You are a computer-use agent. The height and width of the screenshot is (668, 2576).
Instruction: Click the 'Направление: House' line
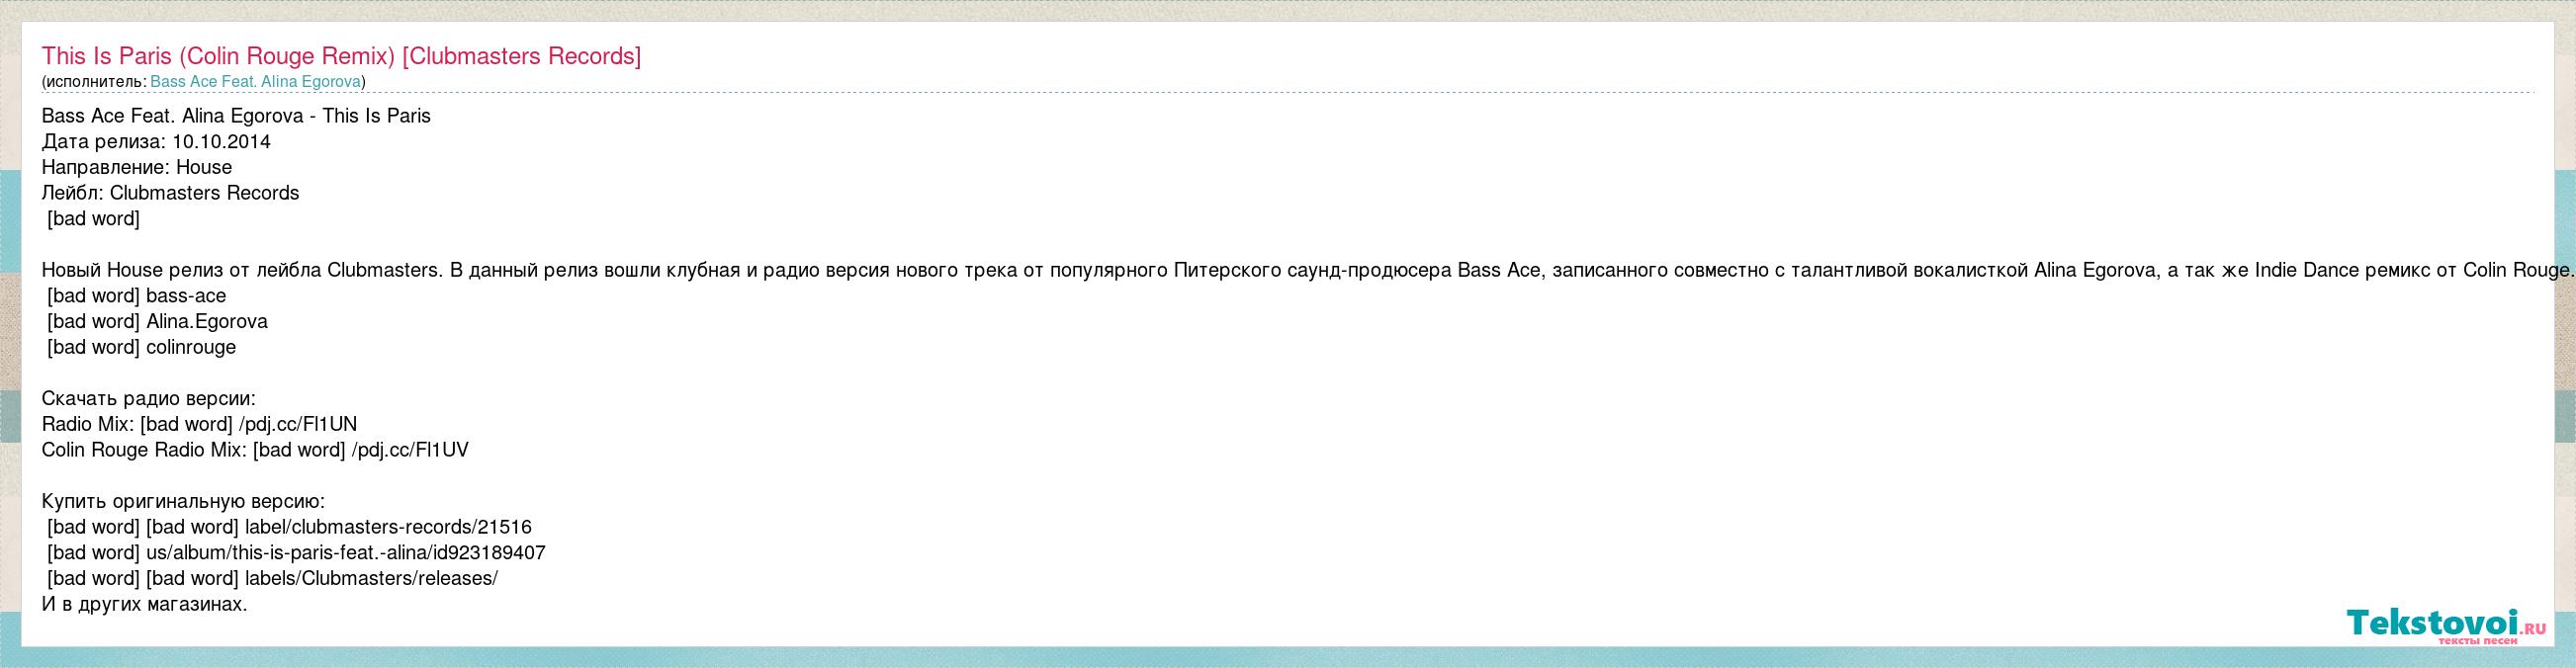pos(137,168)
